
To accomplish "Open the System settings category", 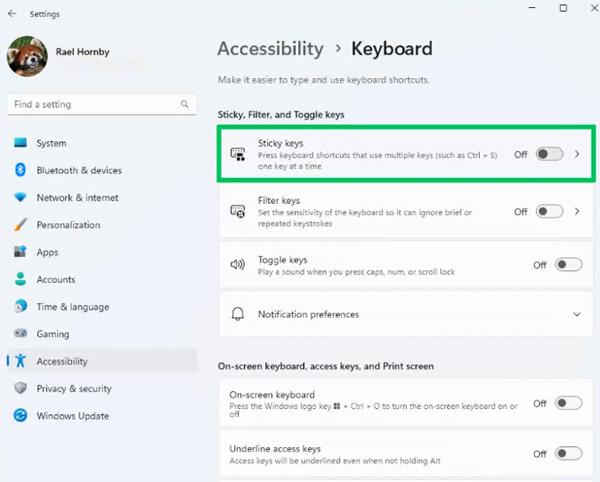I will click(x=51, y=143).
